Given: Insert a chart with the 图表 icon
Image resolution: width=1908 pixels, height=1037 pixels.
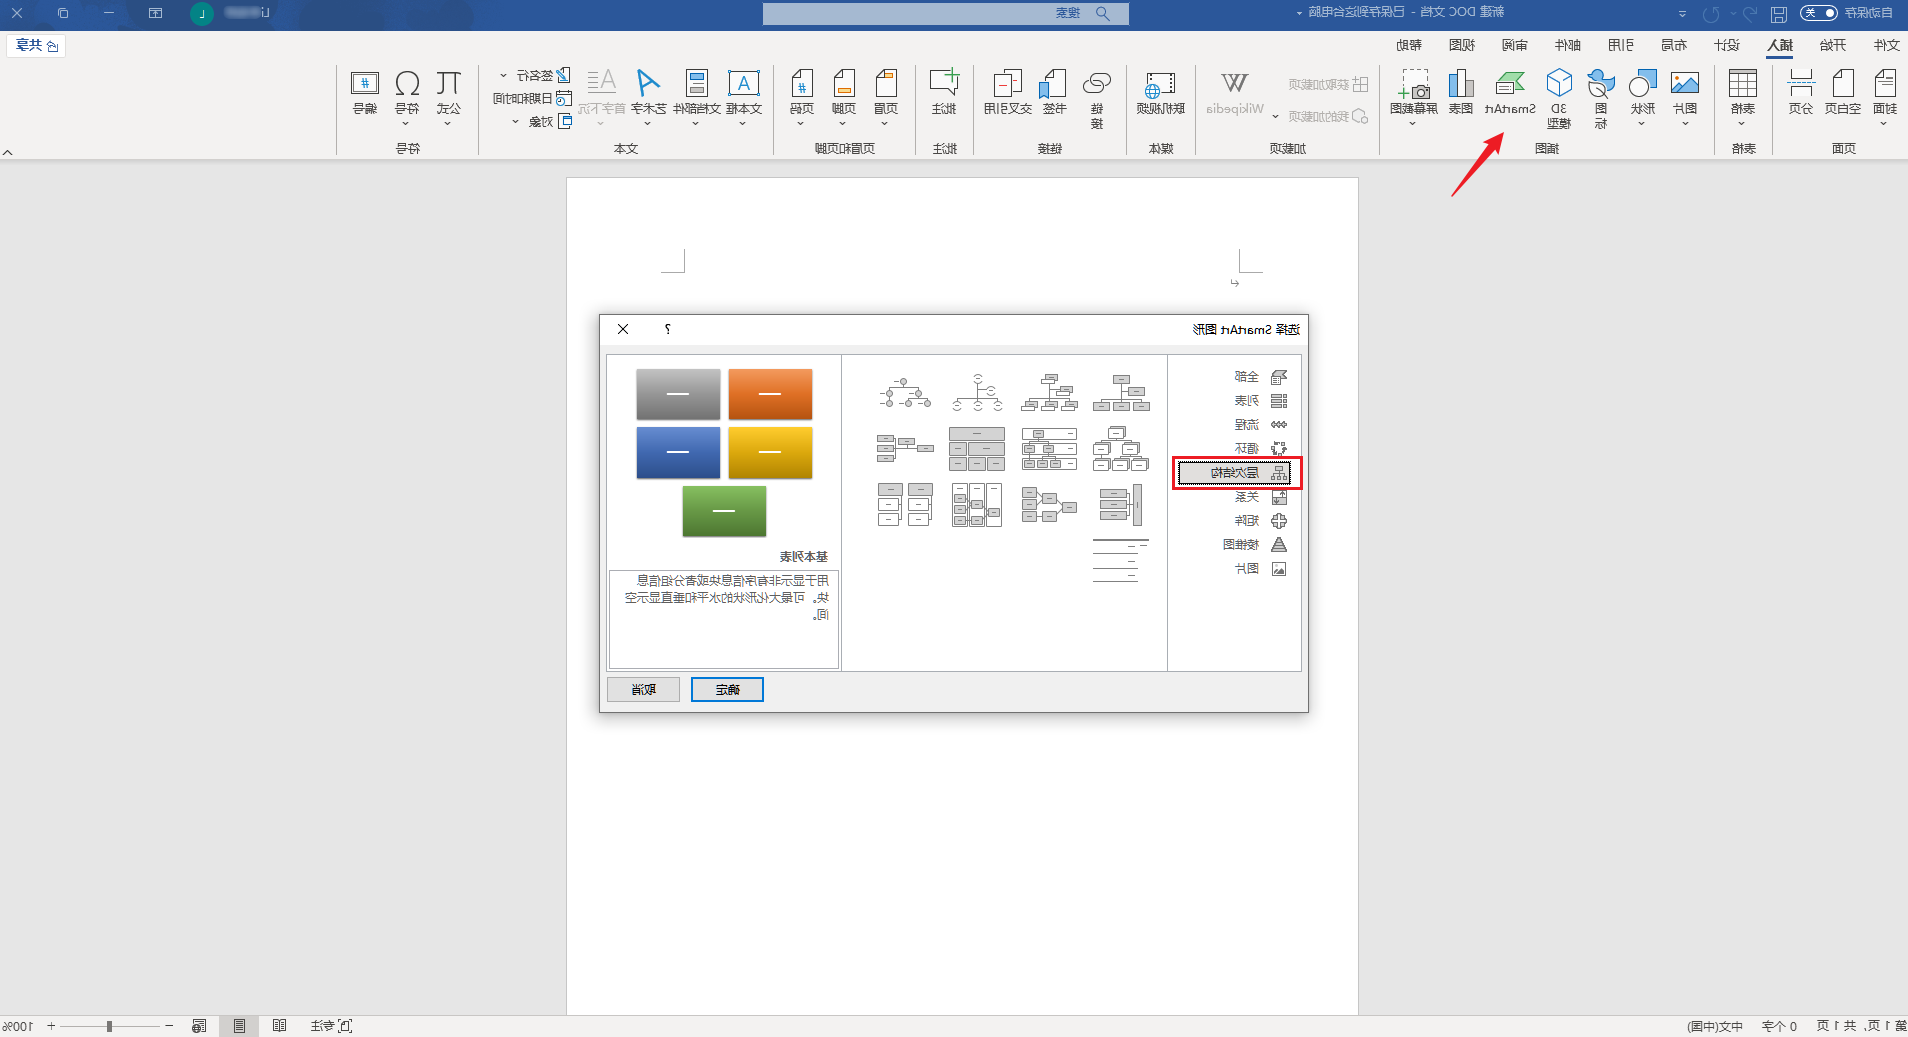Looking at the screenshot, I should pos(1461,92).
